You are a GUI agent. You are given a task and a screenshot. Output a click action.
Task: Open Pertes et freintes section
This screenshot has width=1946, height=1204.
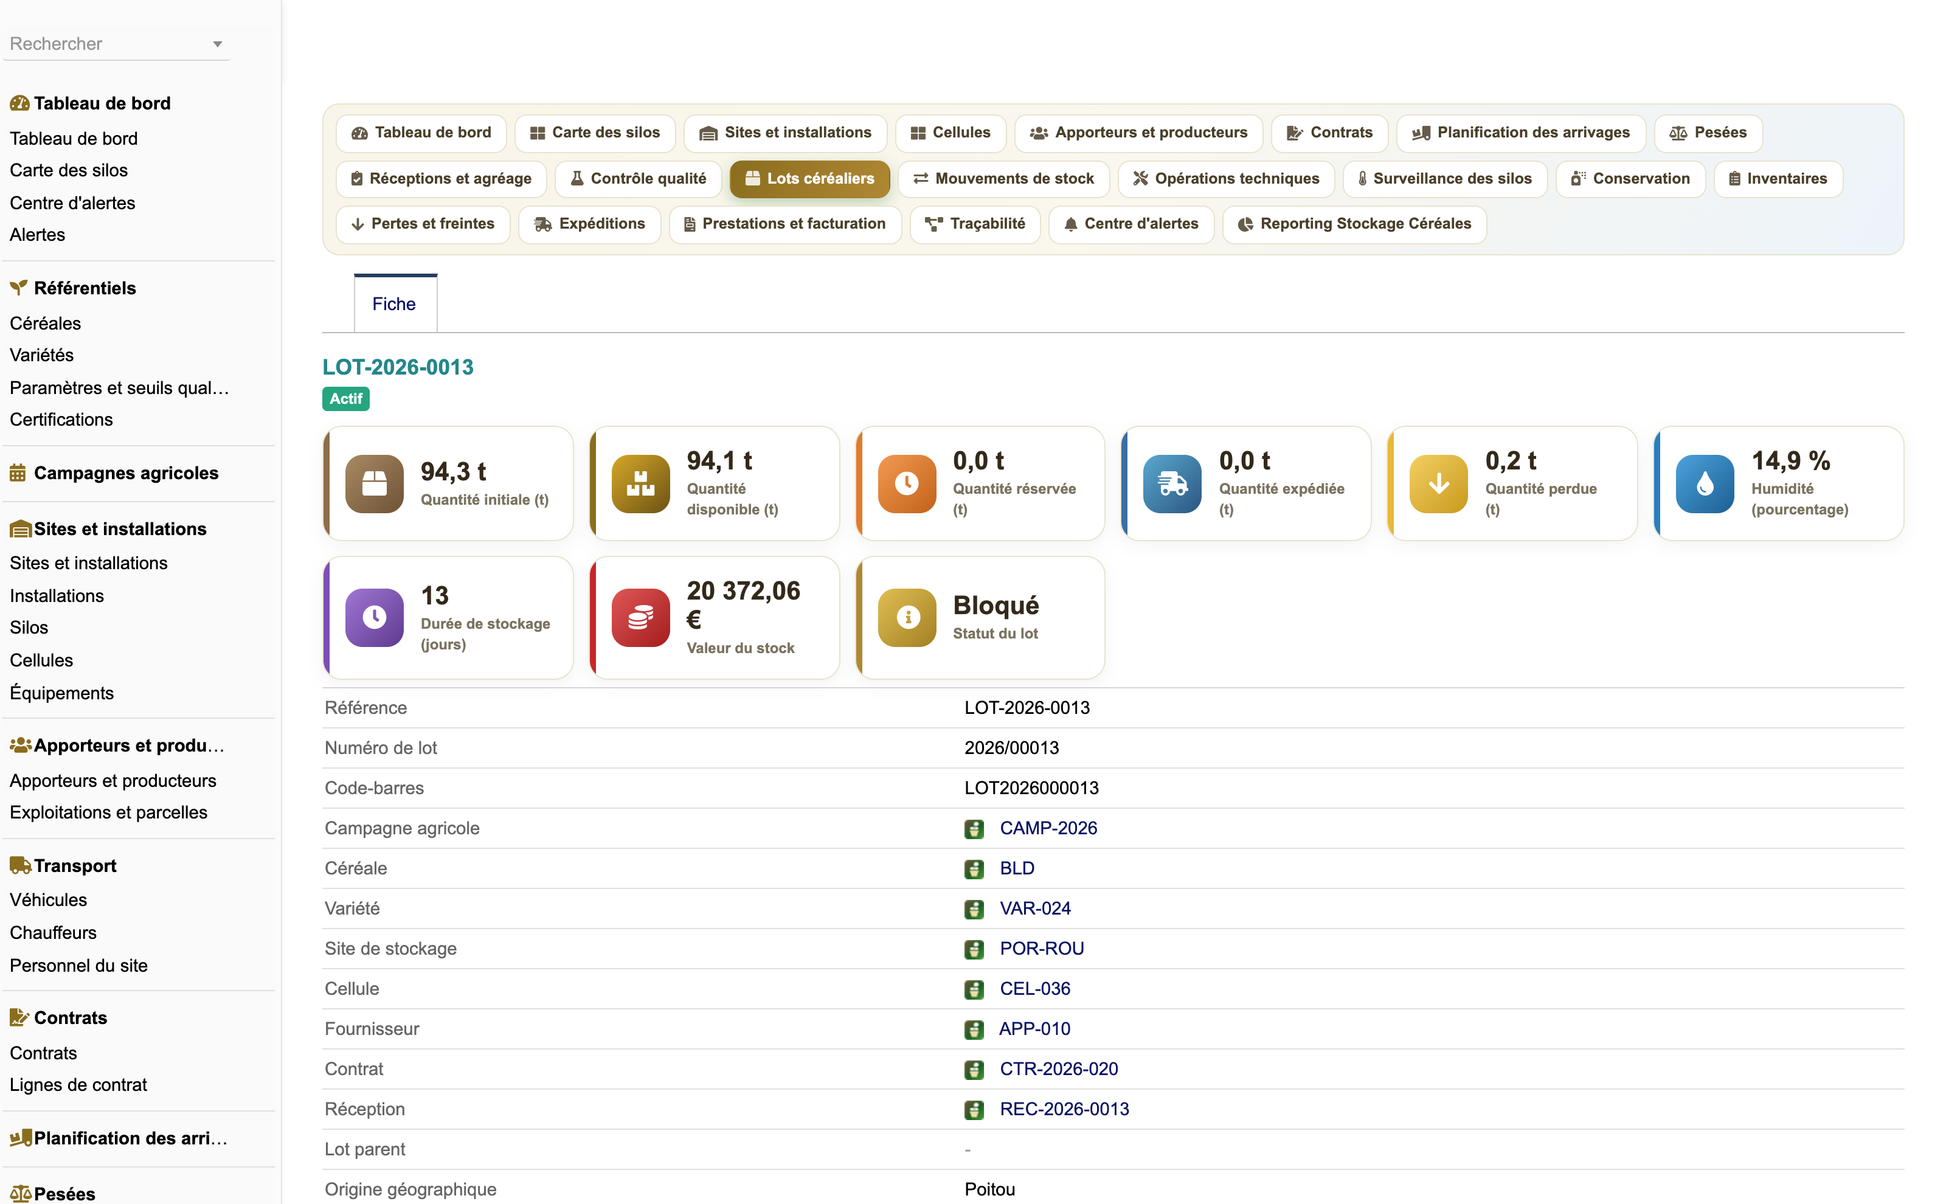[x=423, y=224]
